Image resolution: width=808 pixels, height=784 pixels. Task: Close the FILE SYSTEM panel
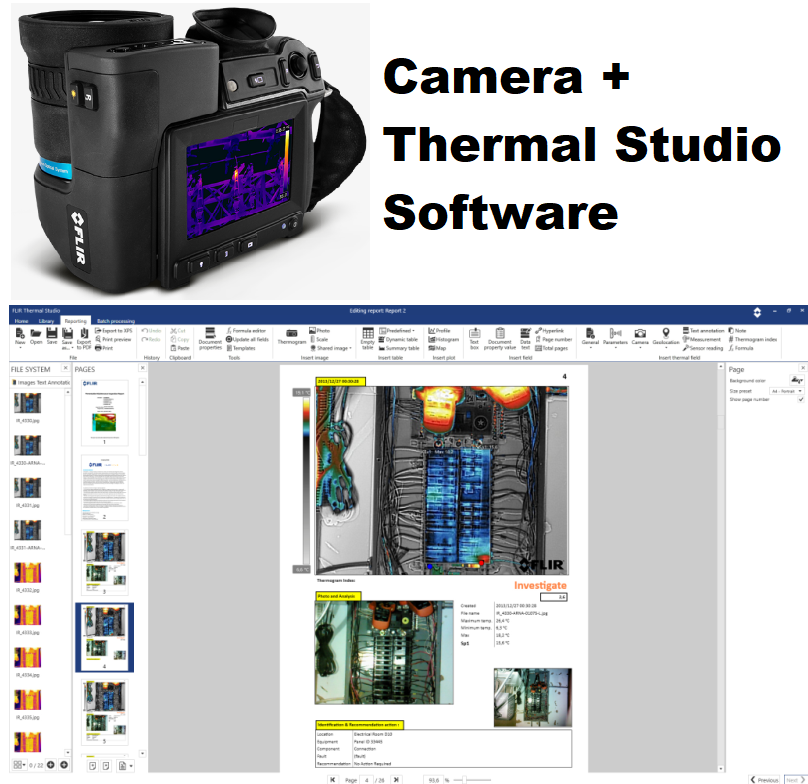tap(65, 368)
